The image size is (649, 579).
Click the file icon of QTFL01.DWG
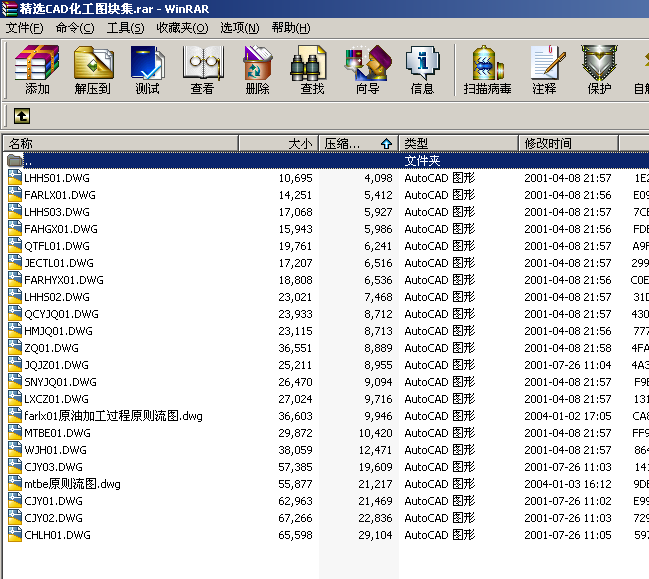[15, 245]
